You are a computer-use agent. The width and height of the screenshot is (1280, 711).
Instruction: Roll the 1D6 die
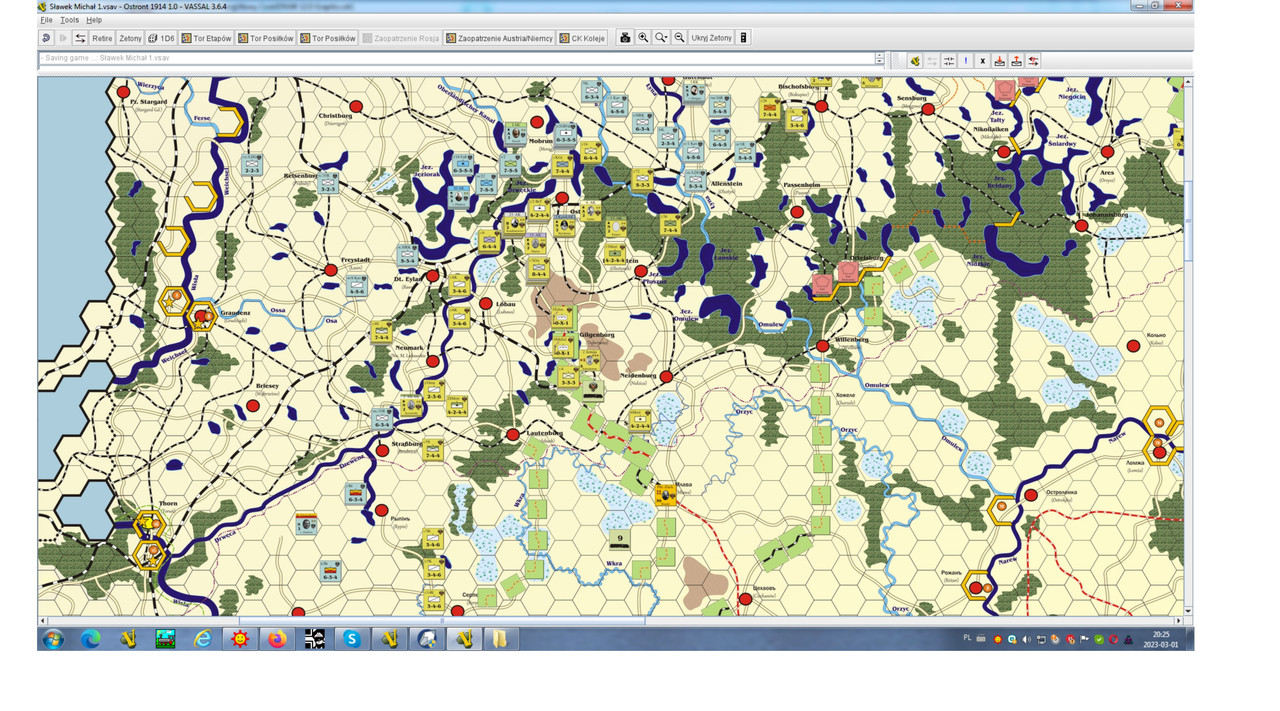(161, 38)
